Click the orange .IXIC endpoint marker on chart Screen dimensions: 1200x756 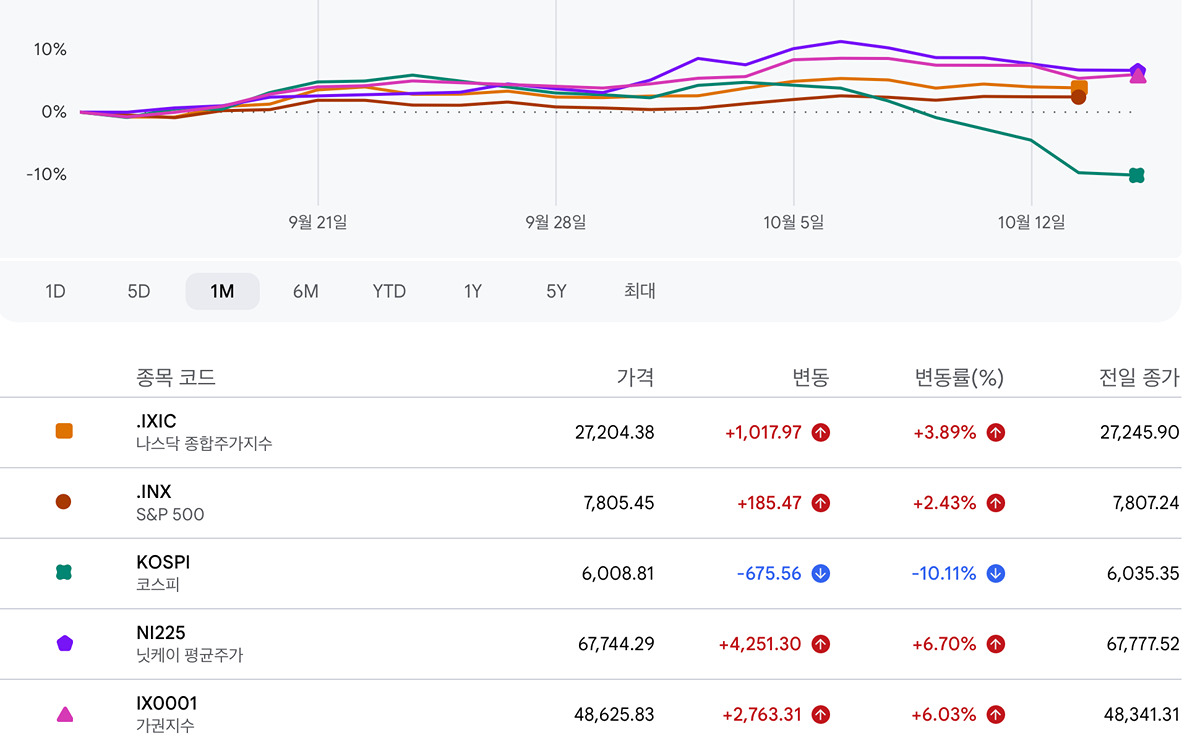coord(1080,88)
